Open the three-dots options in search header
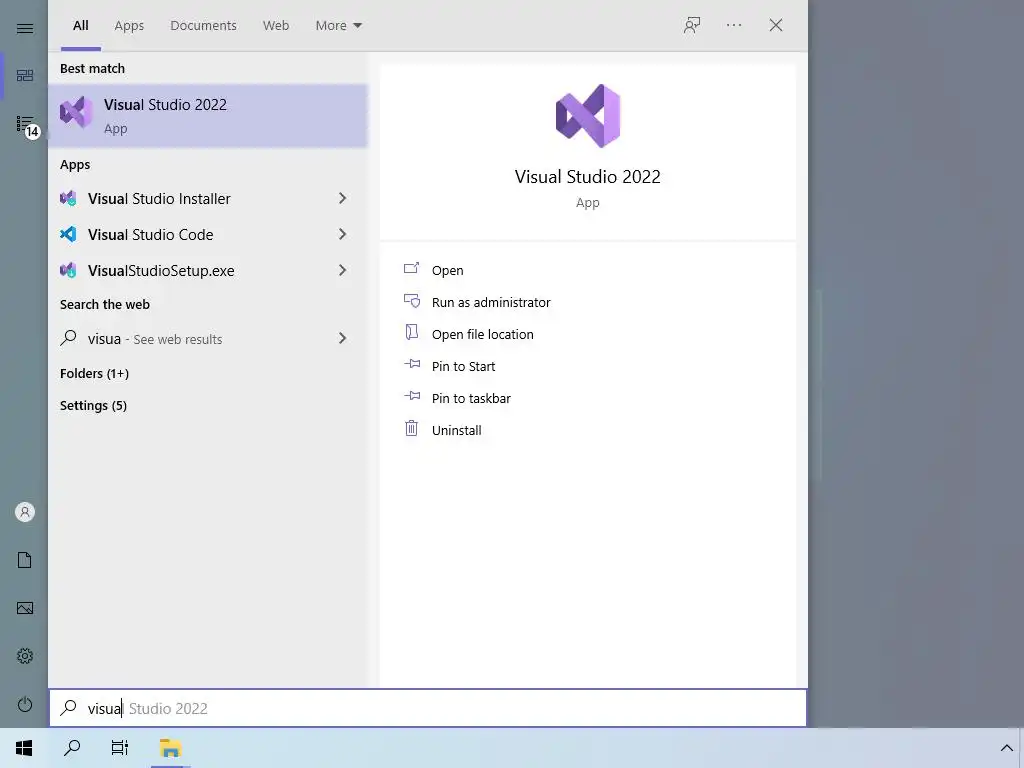 (734, 25)
